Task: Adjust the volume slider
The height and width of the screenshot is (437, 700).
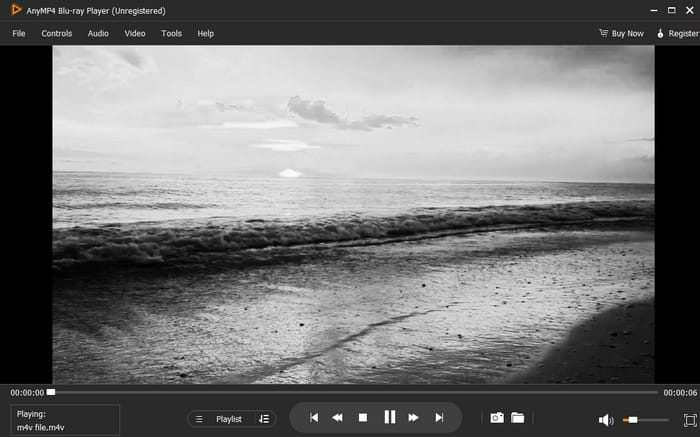Action: tap(646, 420)
